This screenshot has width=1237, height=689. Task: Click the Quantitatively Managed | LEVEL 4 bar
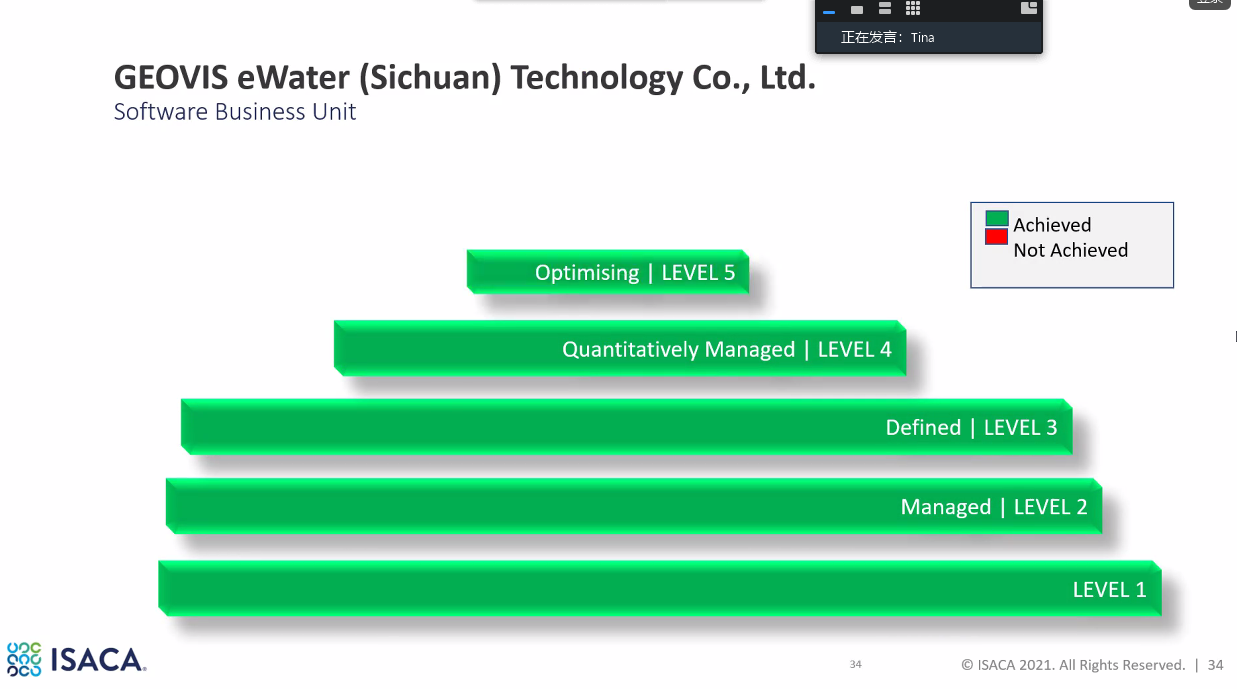[620, 348]
